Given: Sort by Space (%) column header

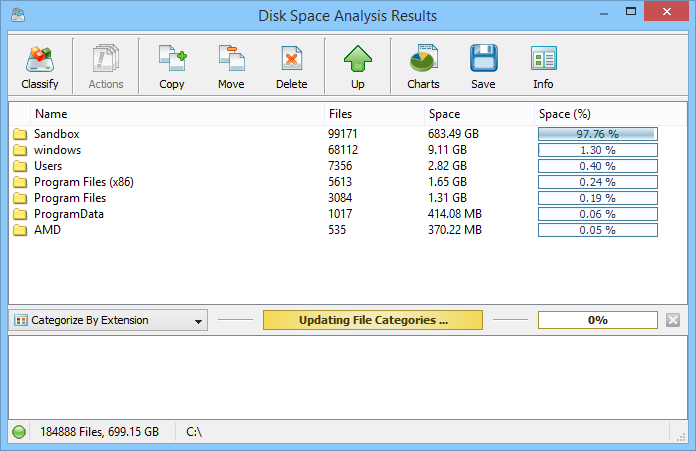Looking at the screenshot, I should tap(610, 114).
